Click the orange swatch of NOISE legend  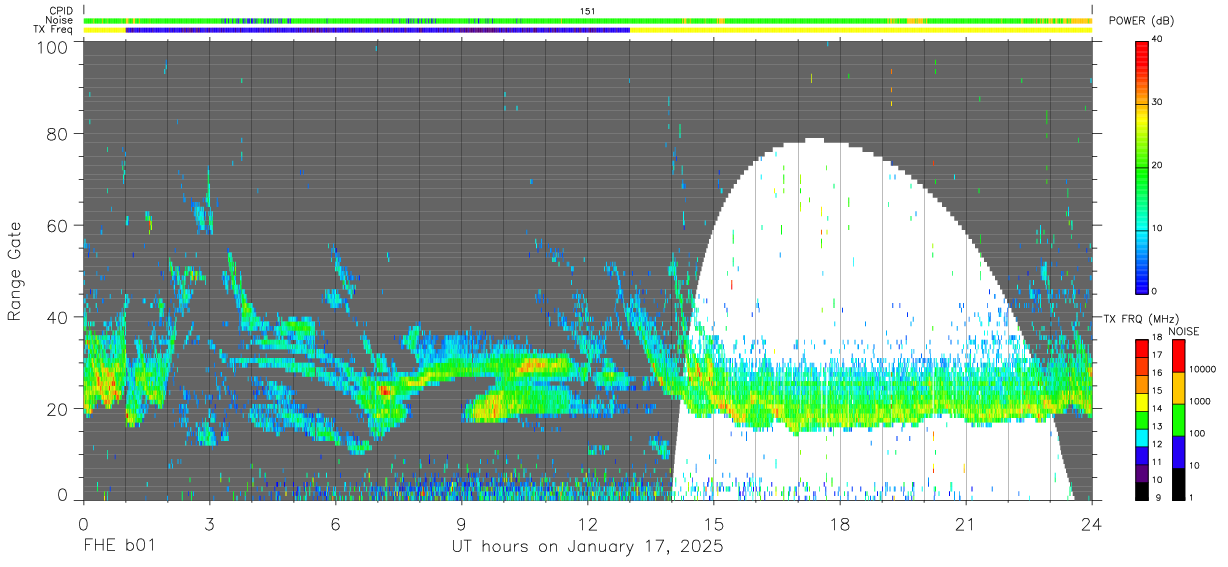(1179, 388)
